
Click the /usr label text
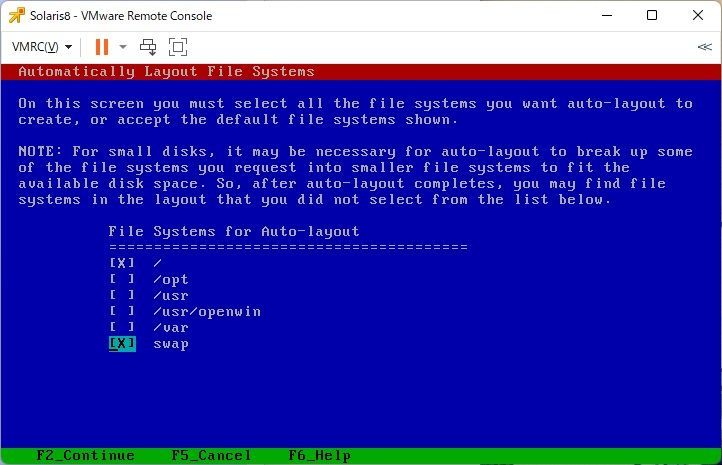[171, 296]
